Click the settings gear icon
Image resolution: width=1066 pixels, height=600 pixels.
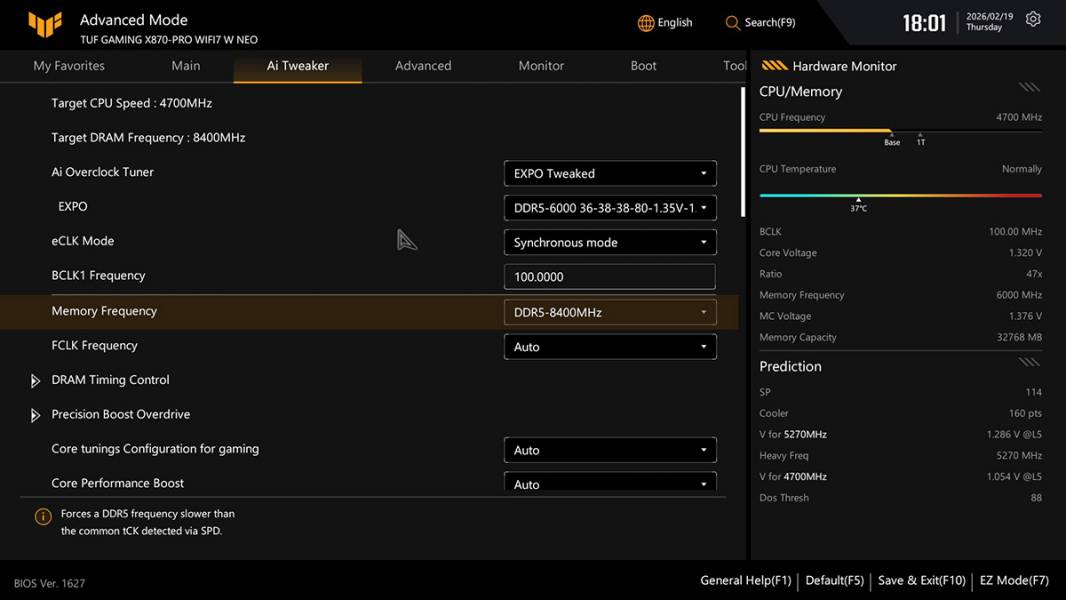[1033, 20]
